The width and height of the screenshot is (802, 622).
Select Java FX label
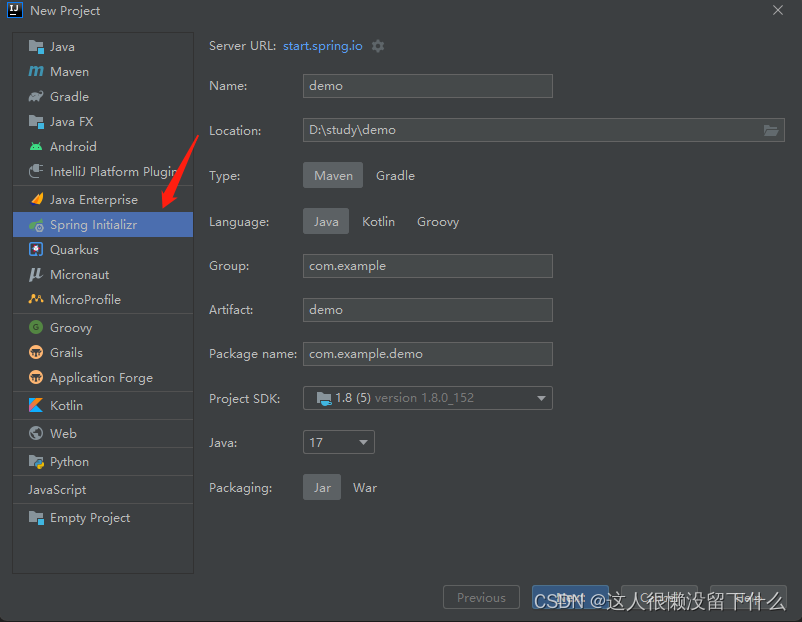tap(72, 122)
